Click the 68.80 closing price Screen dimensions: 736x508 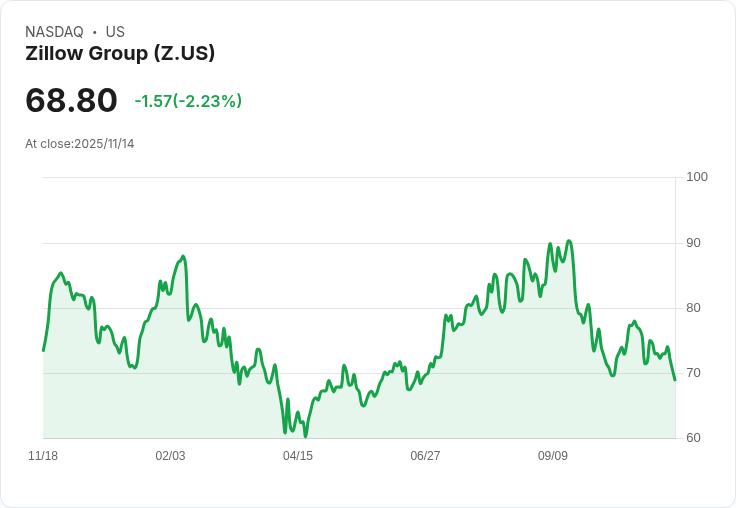(71, 100)
